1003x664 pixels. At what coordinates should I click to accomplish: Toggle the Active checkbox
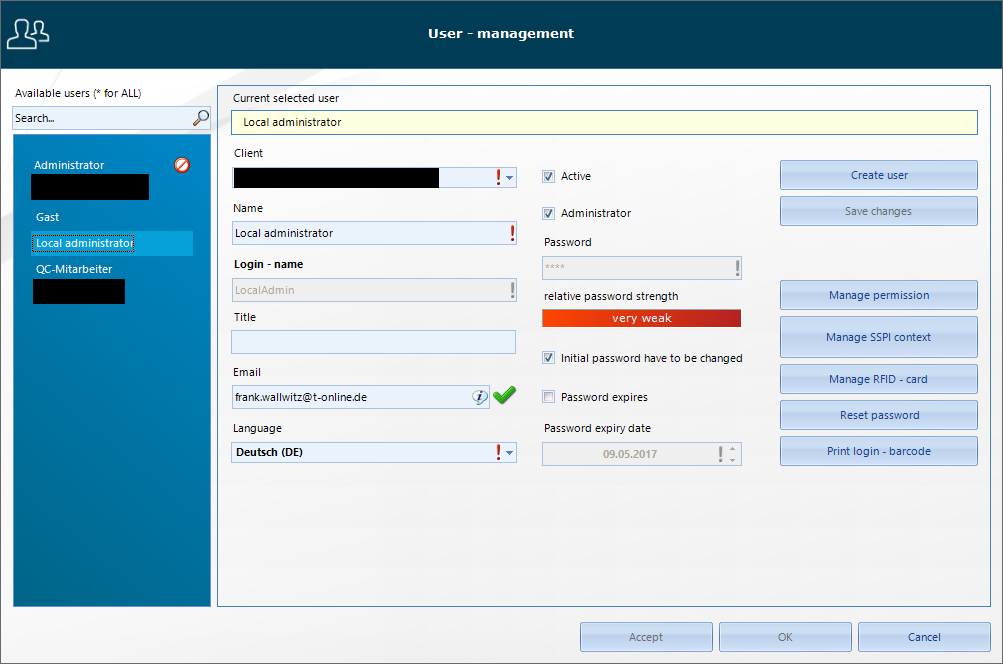(548, 177)
